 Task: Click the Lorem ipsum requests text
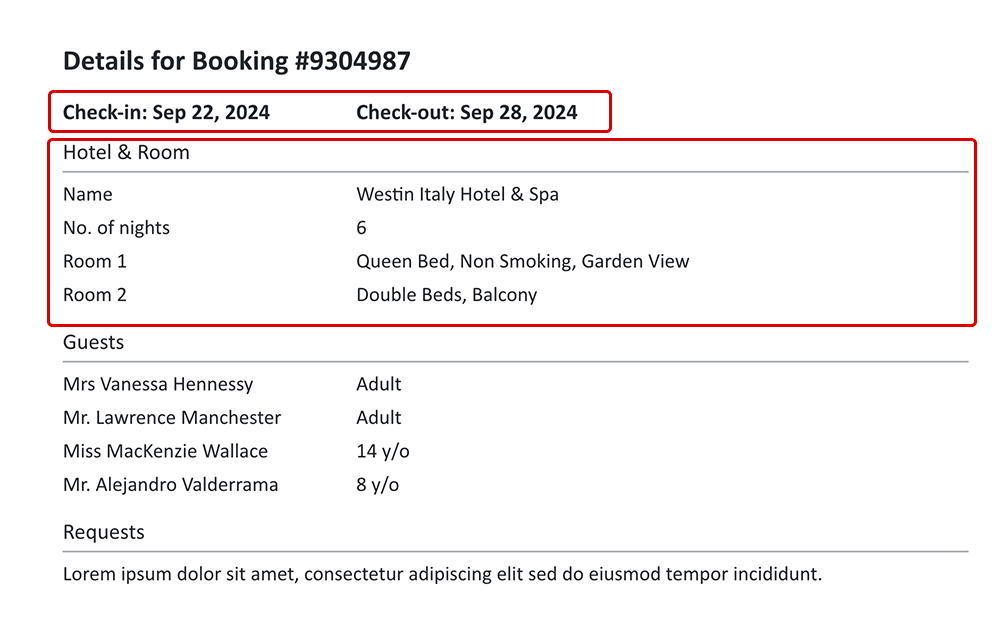[x=442, y=574]
